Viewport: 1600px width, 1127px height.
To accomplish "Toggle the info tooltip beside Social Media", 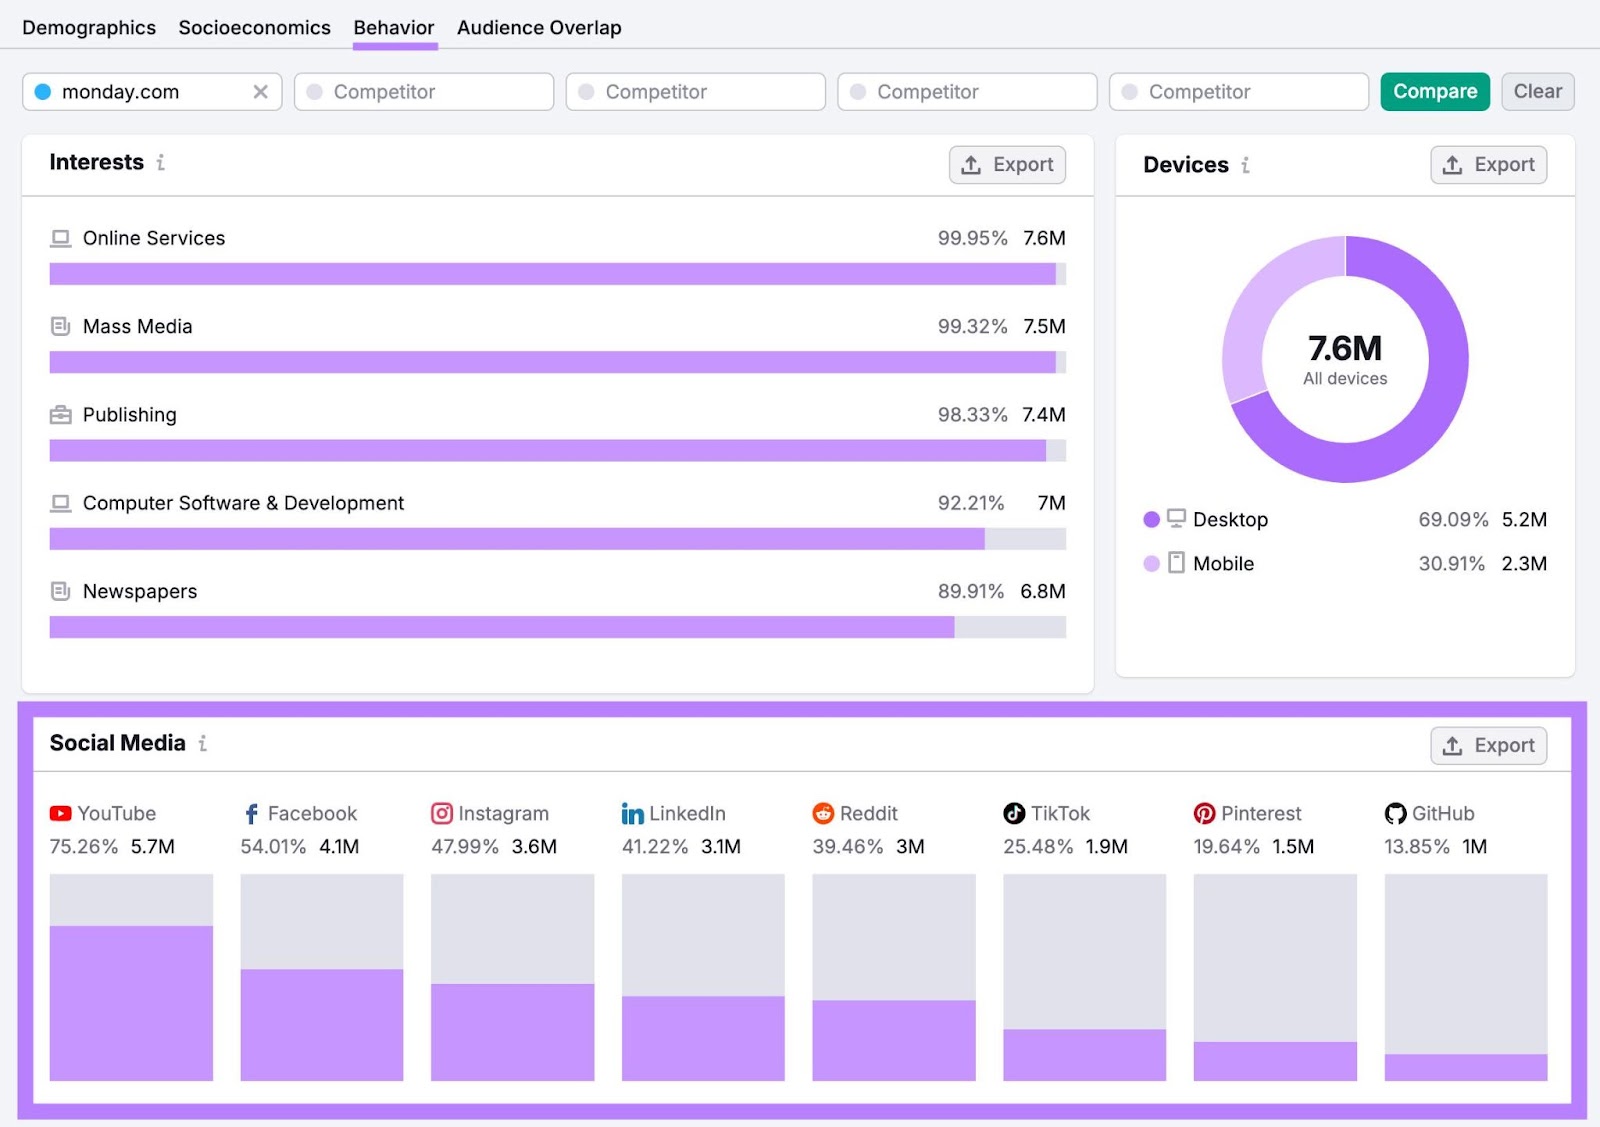I will [204, 744].
